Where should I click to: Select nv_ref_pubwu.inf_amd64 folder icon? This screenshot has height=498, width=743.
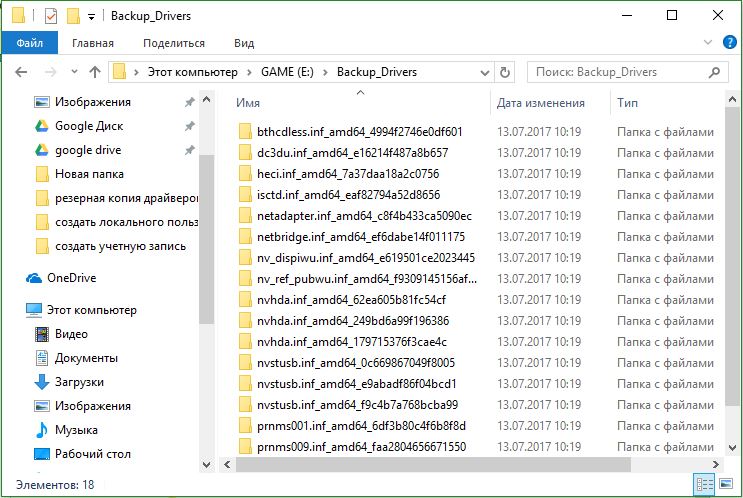coord(245,279)
